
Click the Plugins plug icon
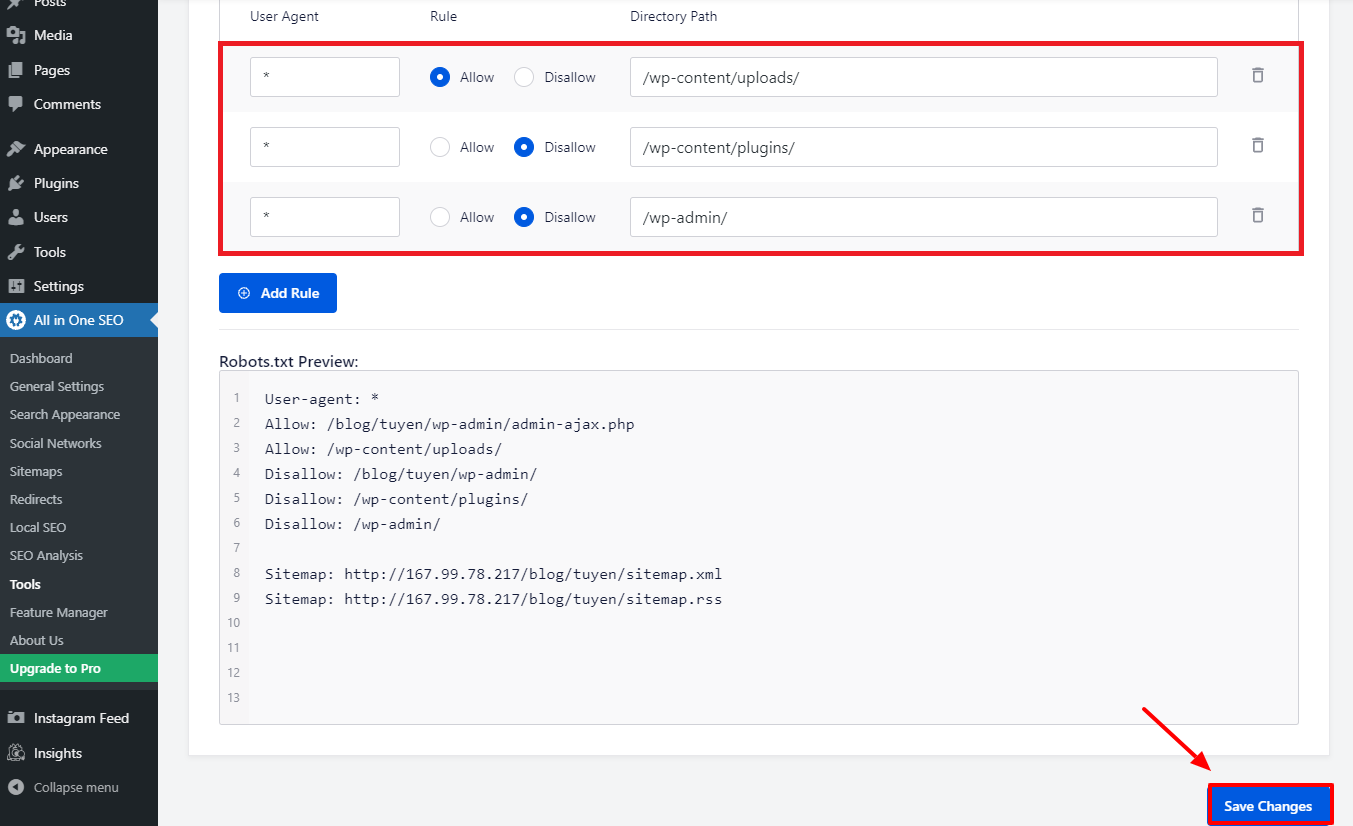16,183
